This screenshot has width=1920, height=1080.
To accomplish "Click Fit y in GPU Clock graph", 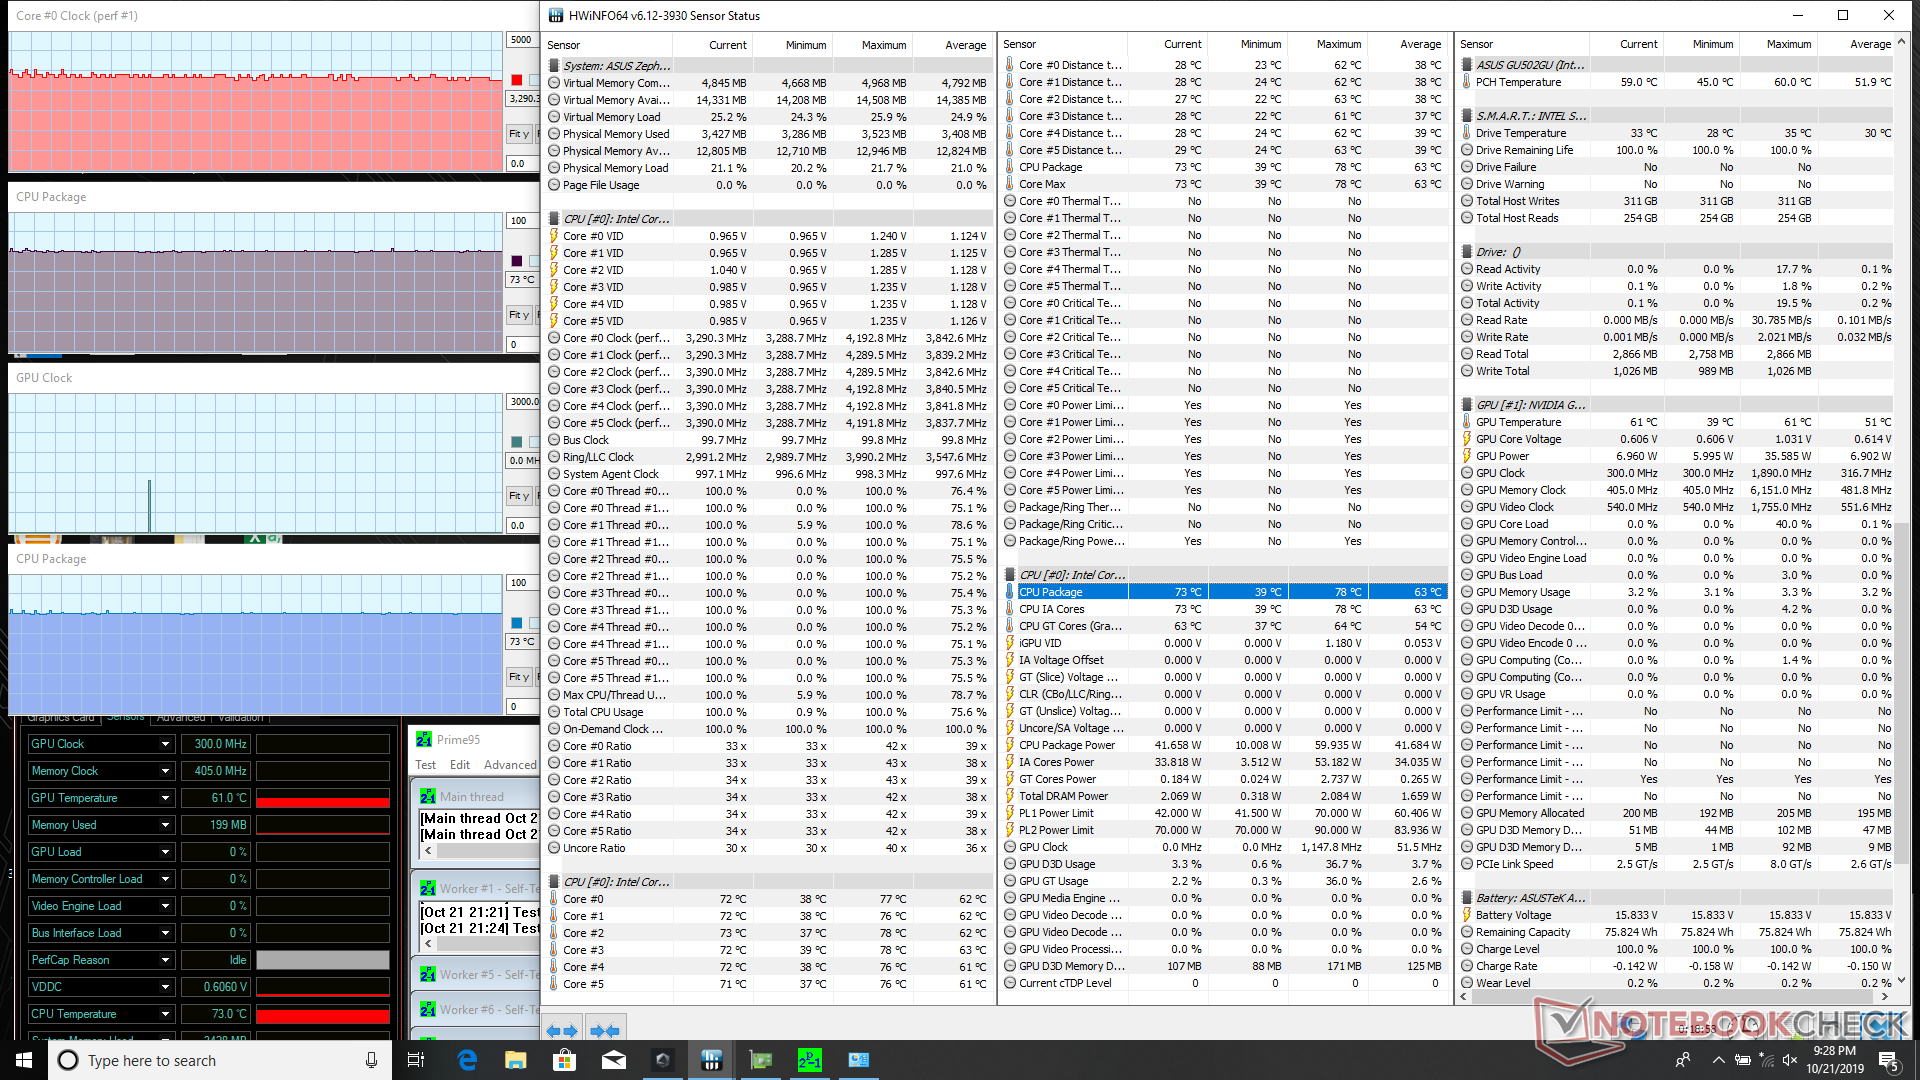I will (518, 496).
